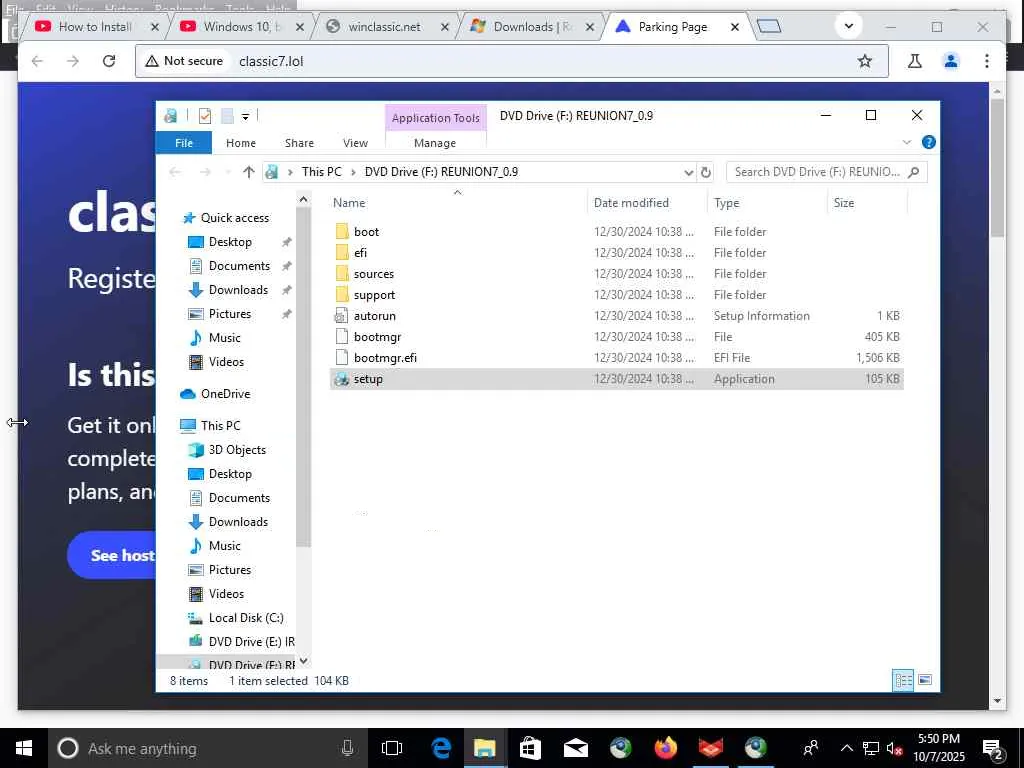Open Firefox from the taskbar

pos(665,748)
